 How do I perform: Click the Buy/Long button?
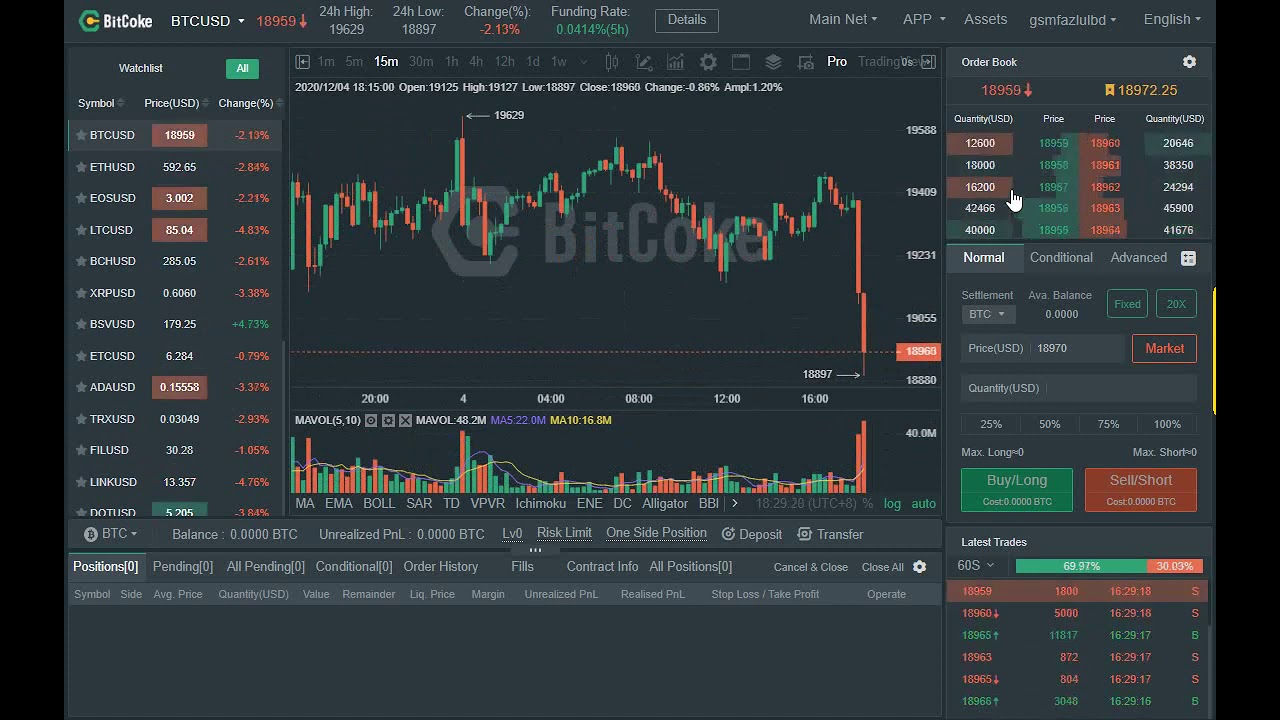(1017, 490)
